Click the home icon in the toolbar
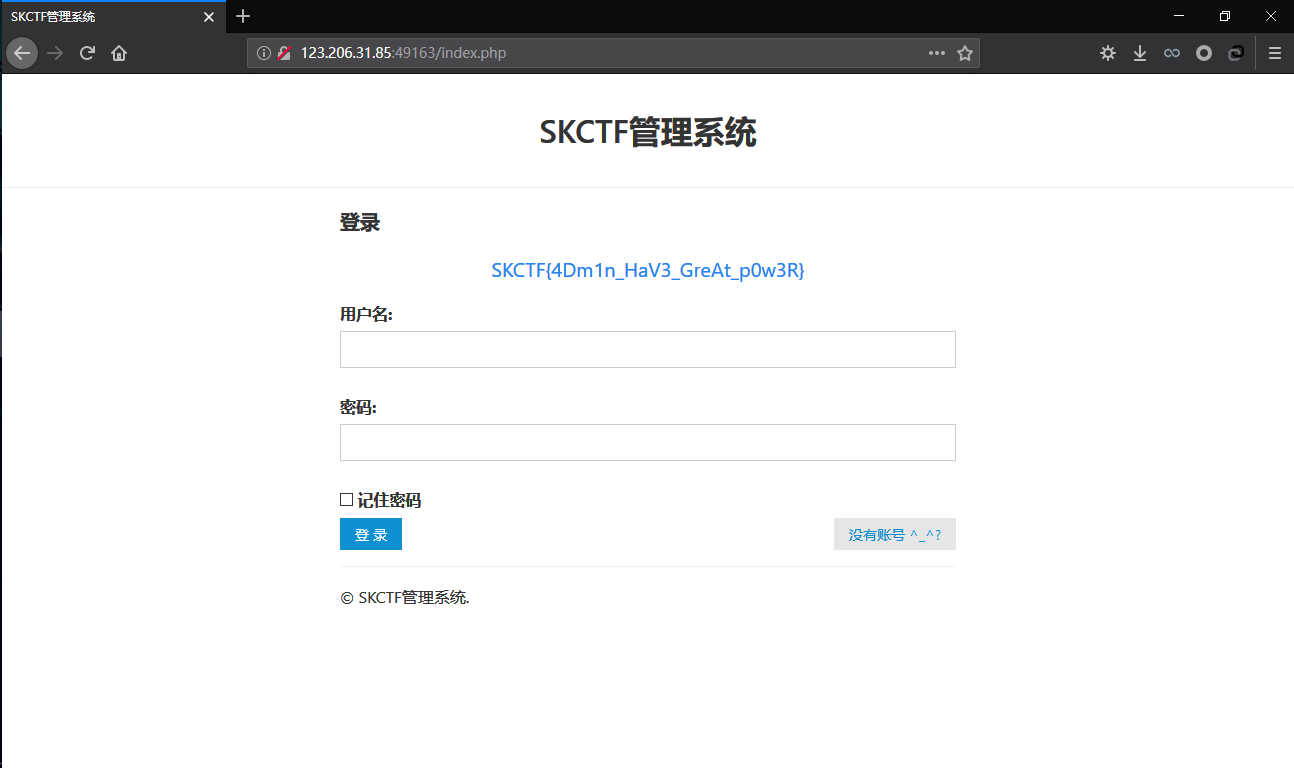This screenshot has width=1294, height=768. (118, 53)
